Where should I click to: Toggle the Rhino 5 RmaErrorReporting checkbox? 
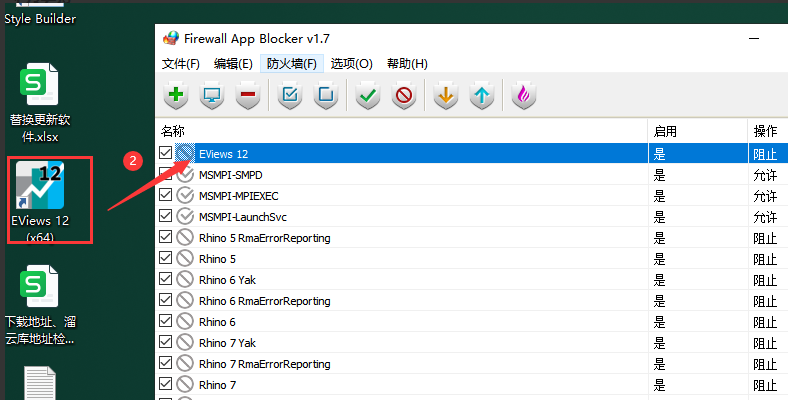(165, 237)
